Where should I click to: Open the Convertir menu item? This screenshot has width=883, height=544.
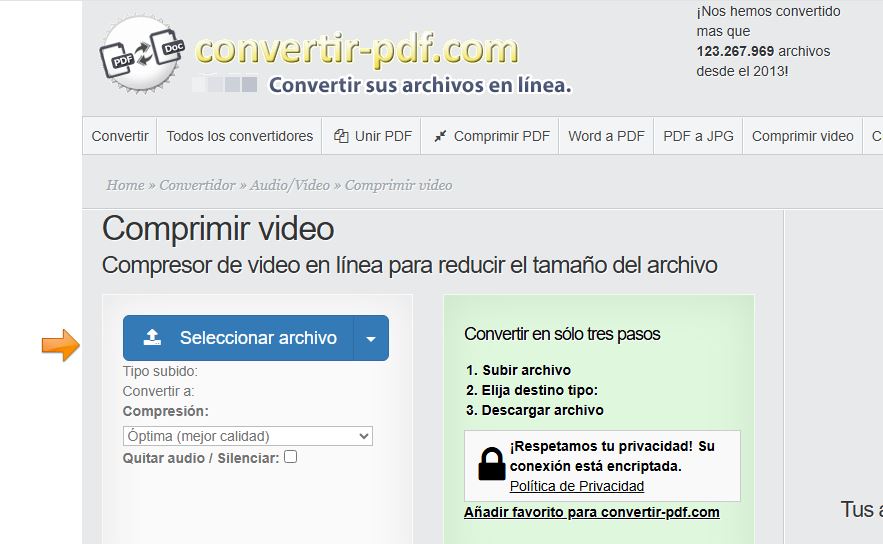(x=120, y=136)
